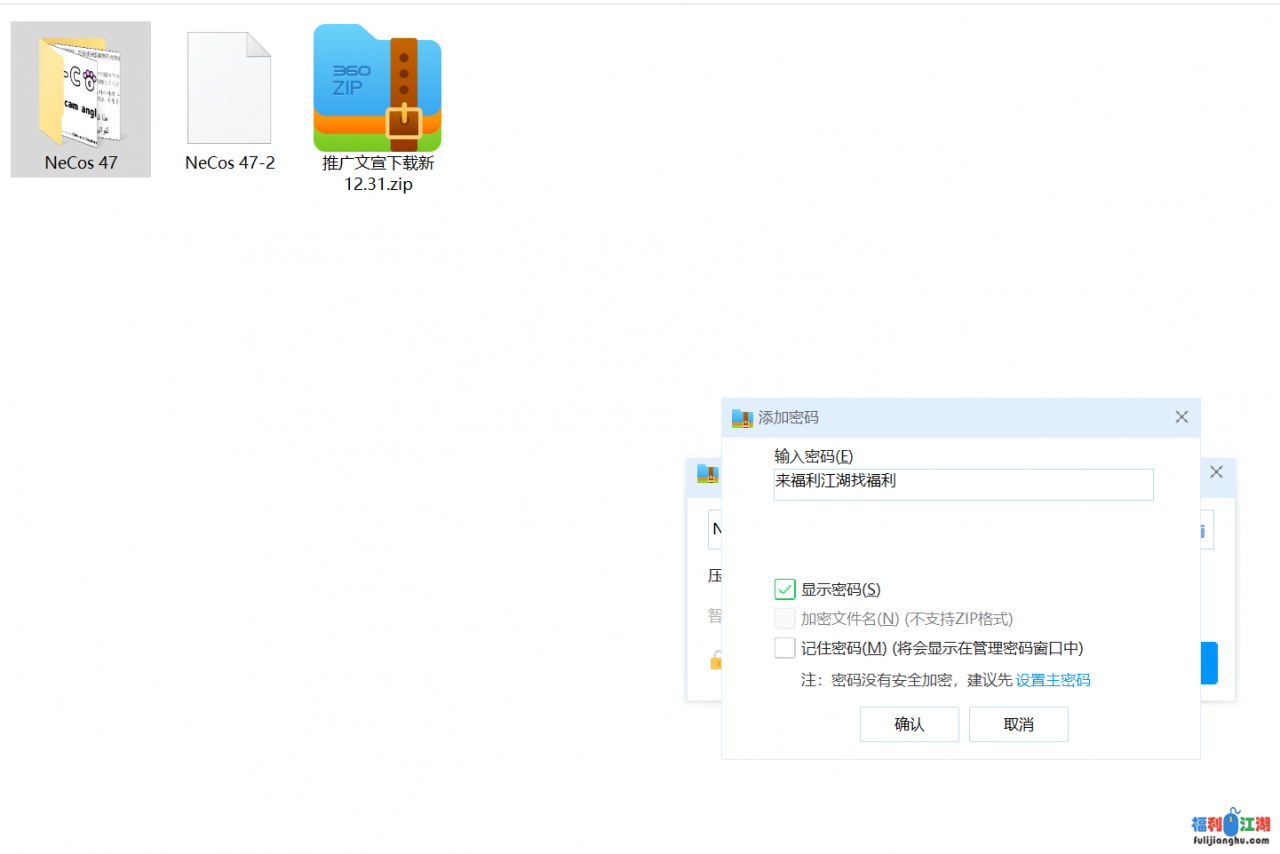This screenshot has height=854, width=1280.
Task: Click the disabled 加密文件名 checkbox
Action: (x=785, y=618)
